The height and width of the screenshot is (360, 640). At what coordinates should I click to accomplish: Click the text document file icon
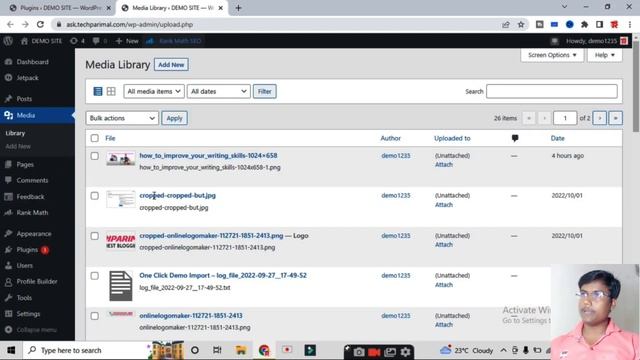tap(121, 286)
